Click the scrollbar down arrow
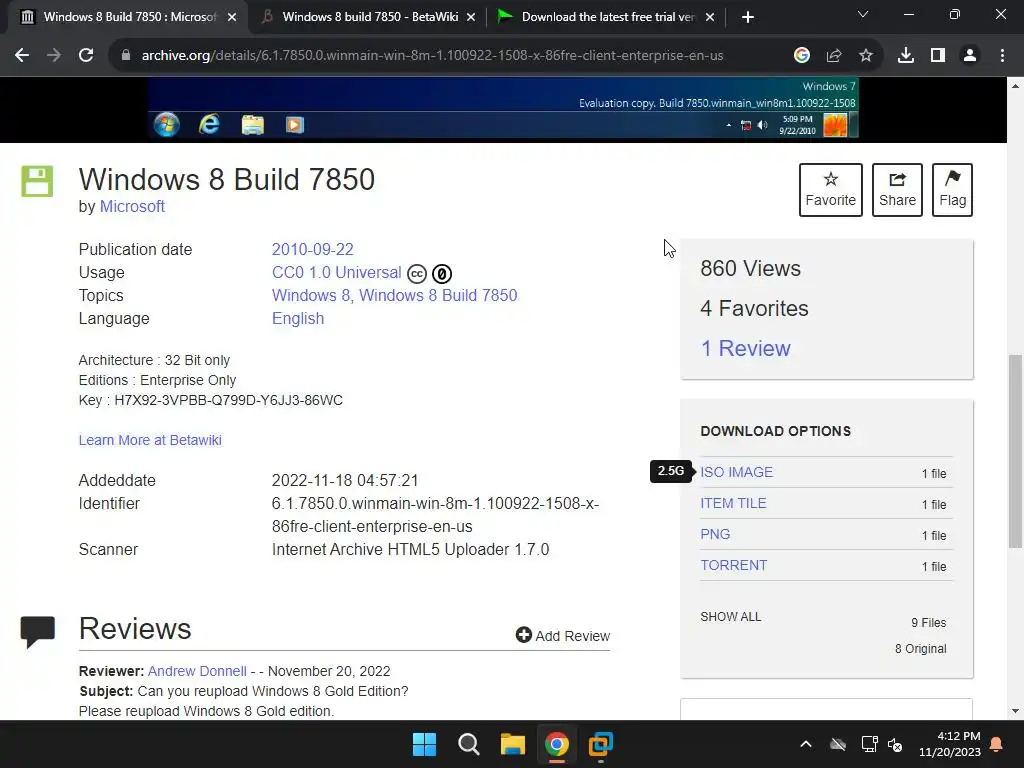This screenshot has height=768, width=1024. click(x=1015, y=711)
